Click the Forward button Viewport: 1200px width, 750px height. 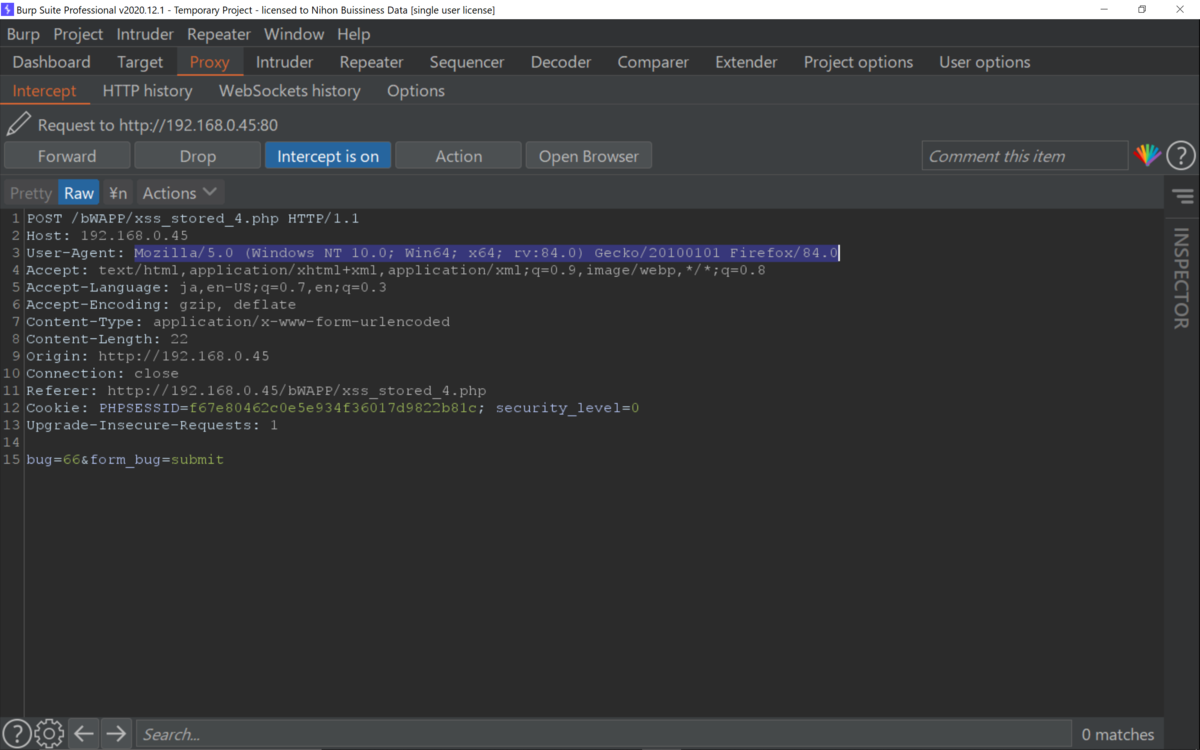(67, 156)
